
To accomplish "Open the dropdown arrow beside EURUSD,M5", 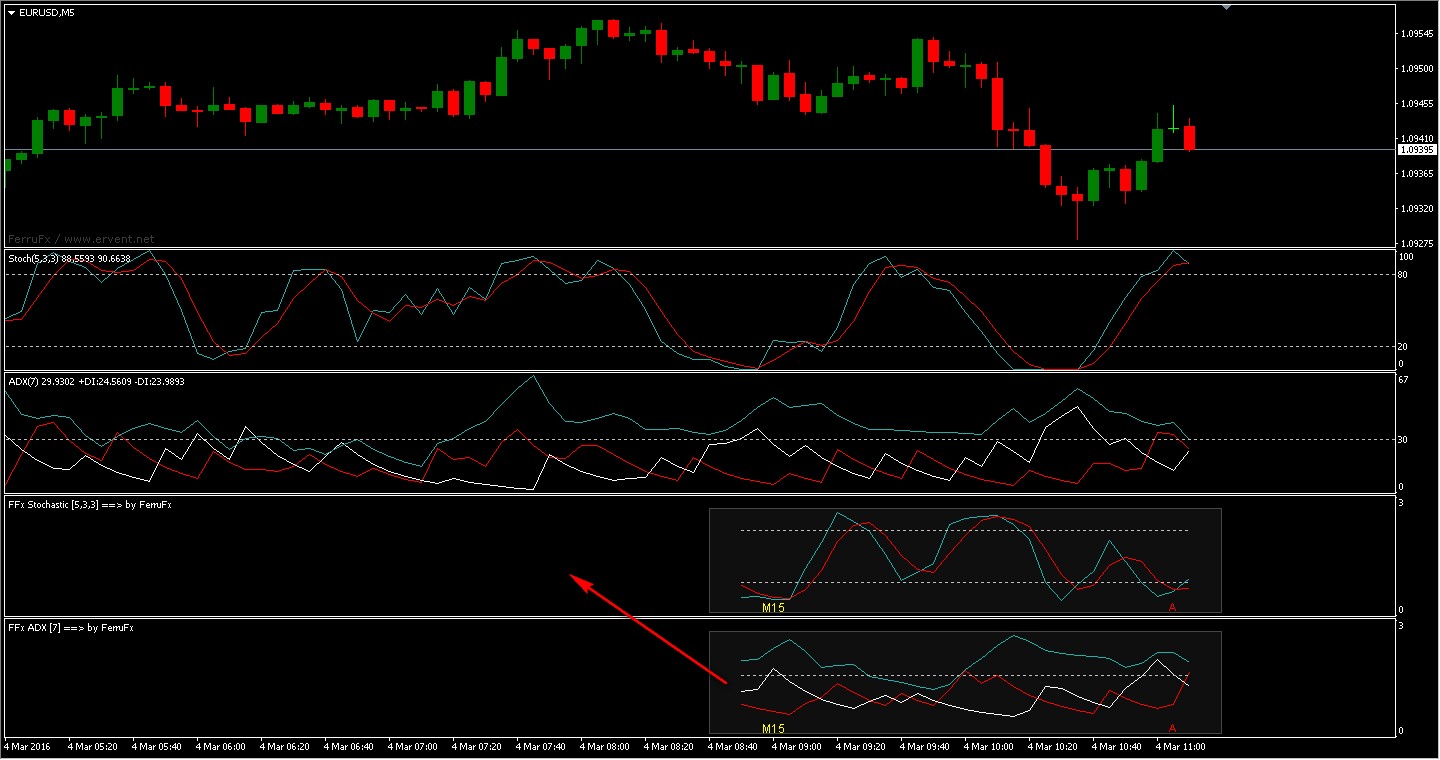I will tap(11, 12).
